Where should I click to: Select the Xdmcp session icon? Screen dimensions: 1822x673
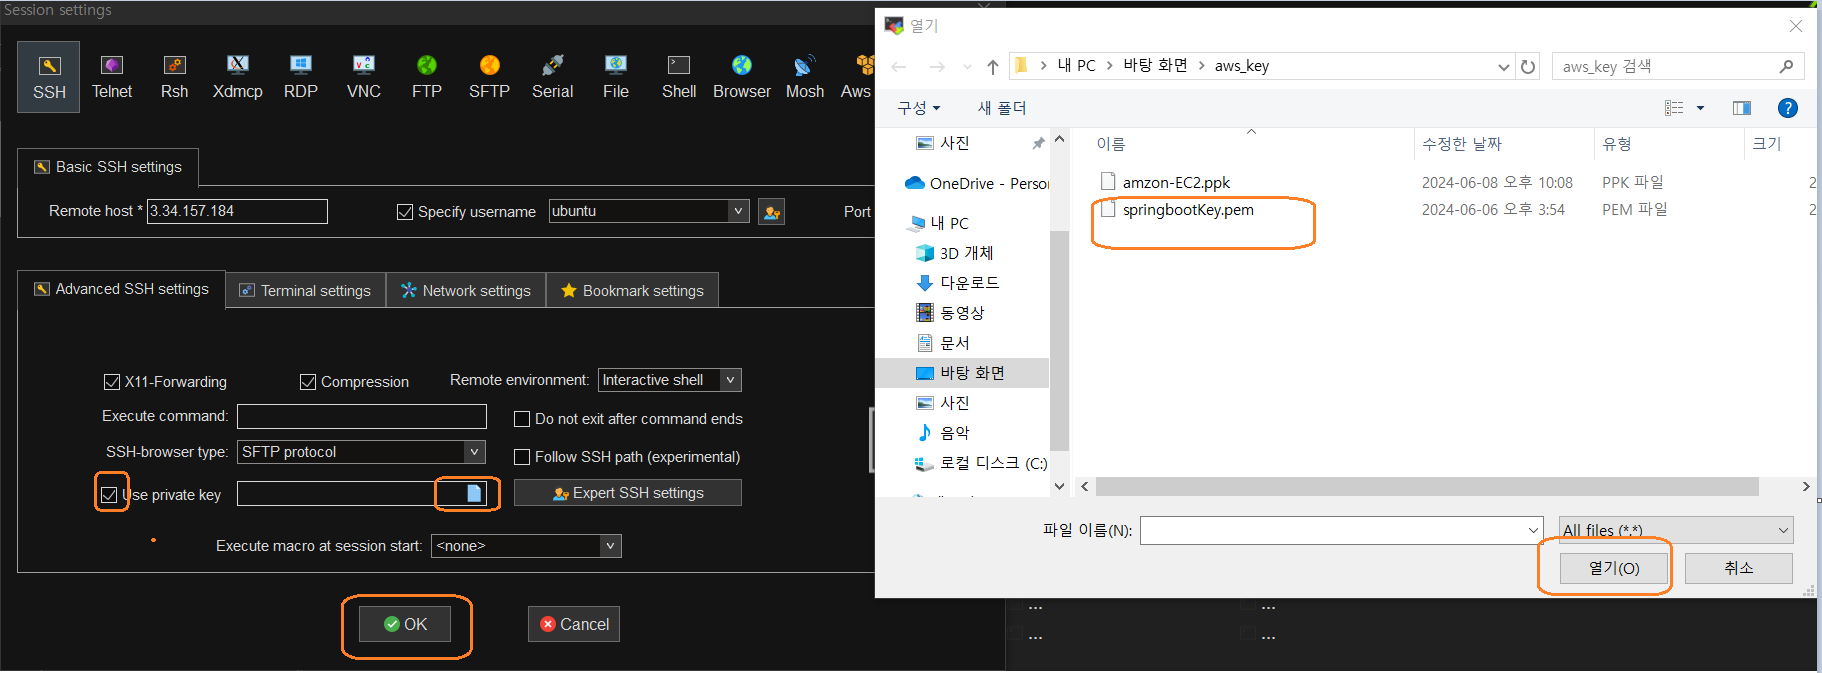point(238,77)
